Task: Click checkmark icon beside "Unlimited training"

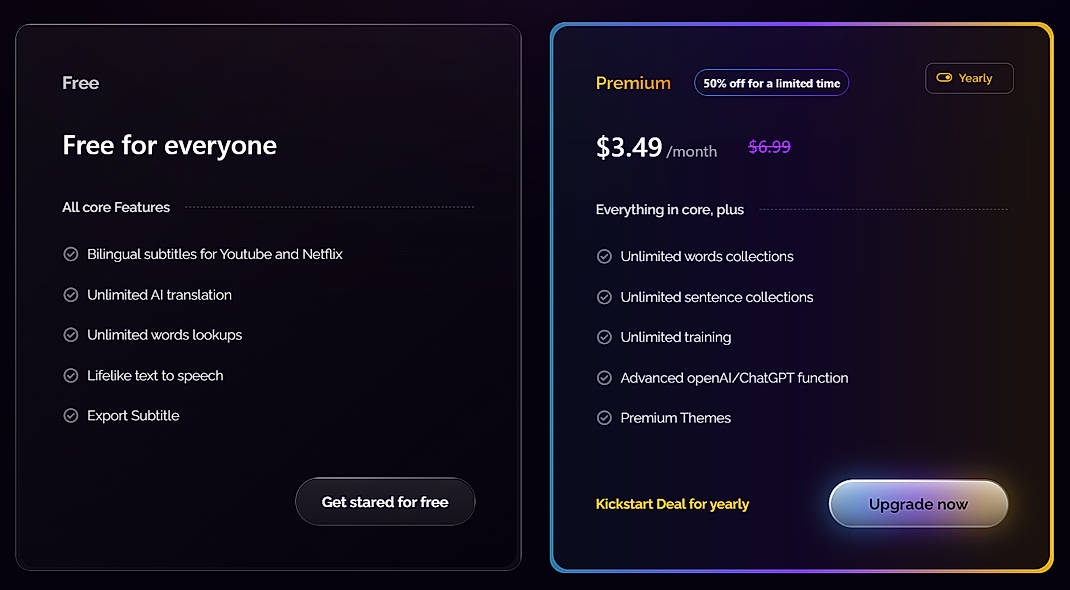Action: pos(604,337)
